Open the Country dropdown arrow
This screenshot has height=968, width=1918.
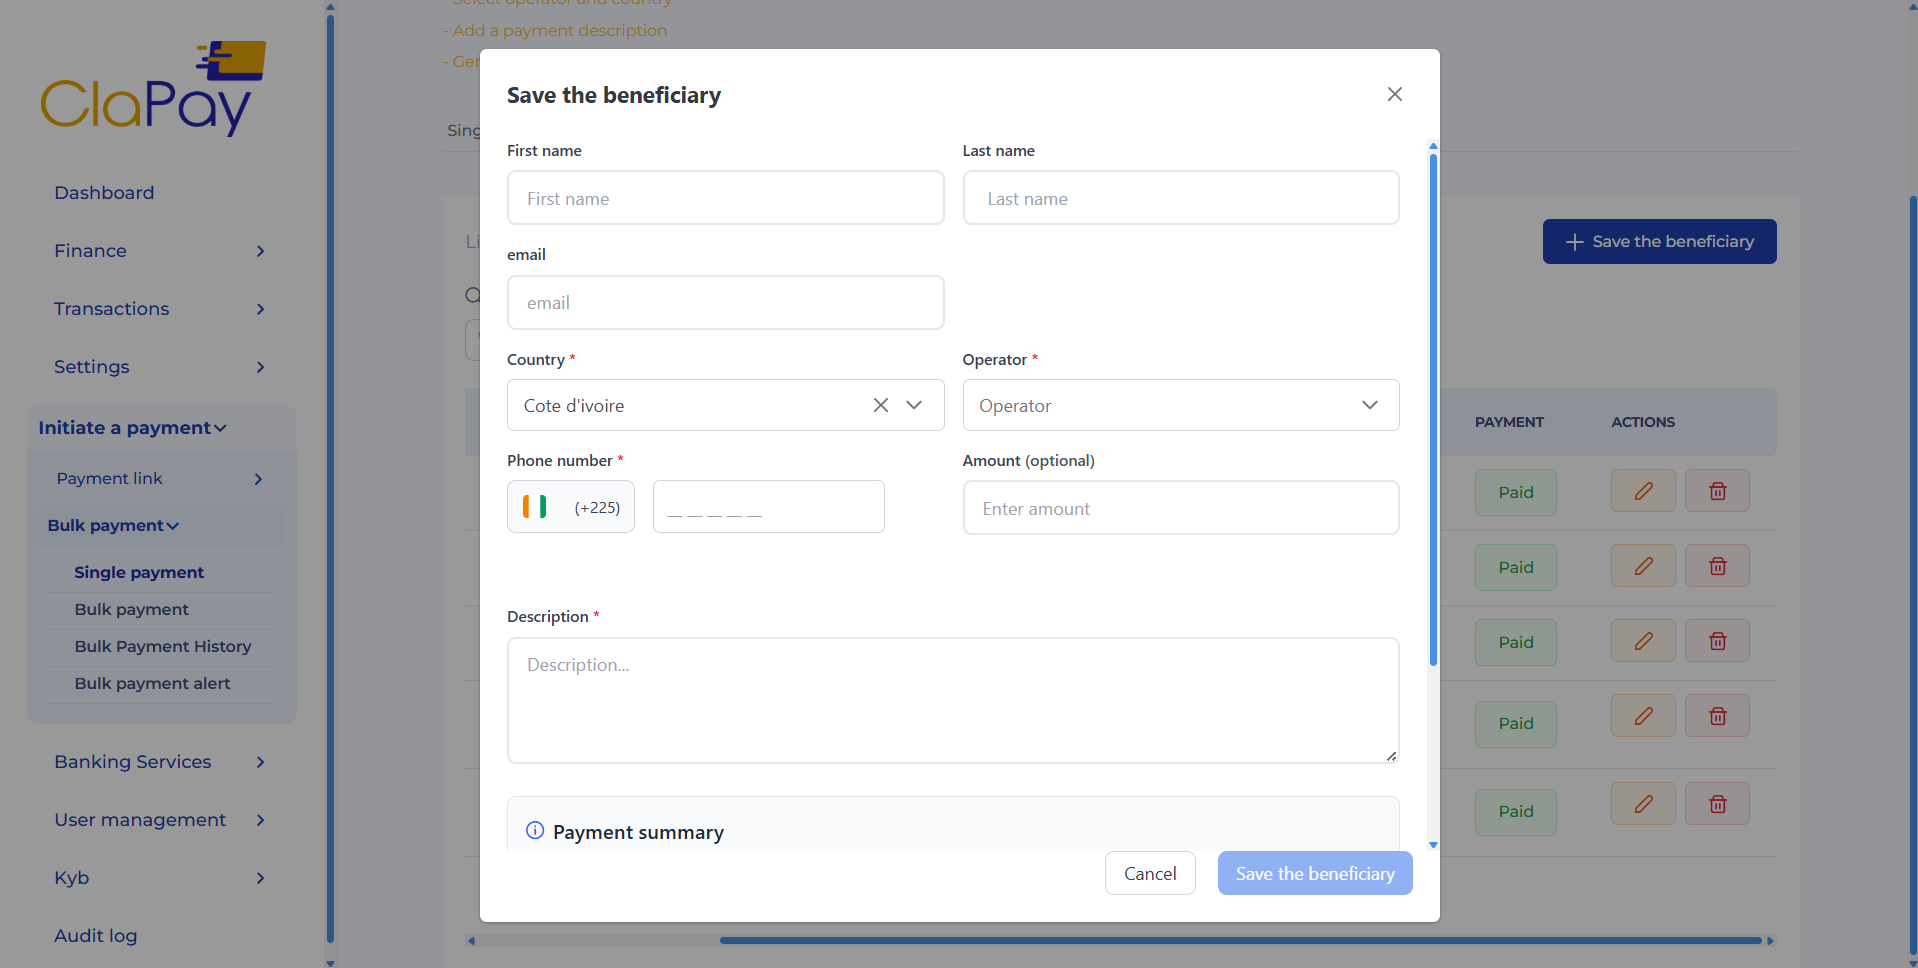click(x=914, y=405)
